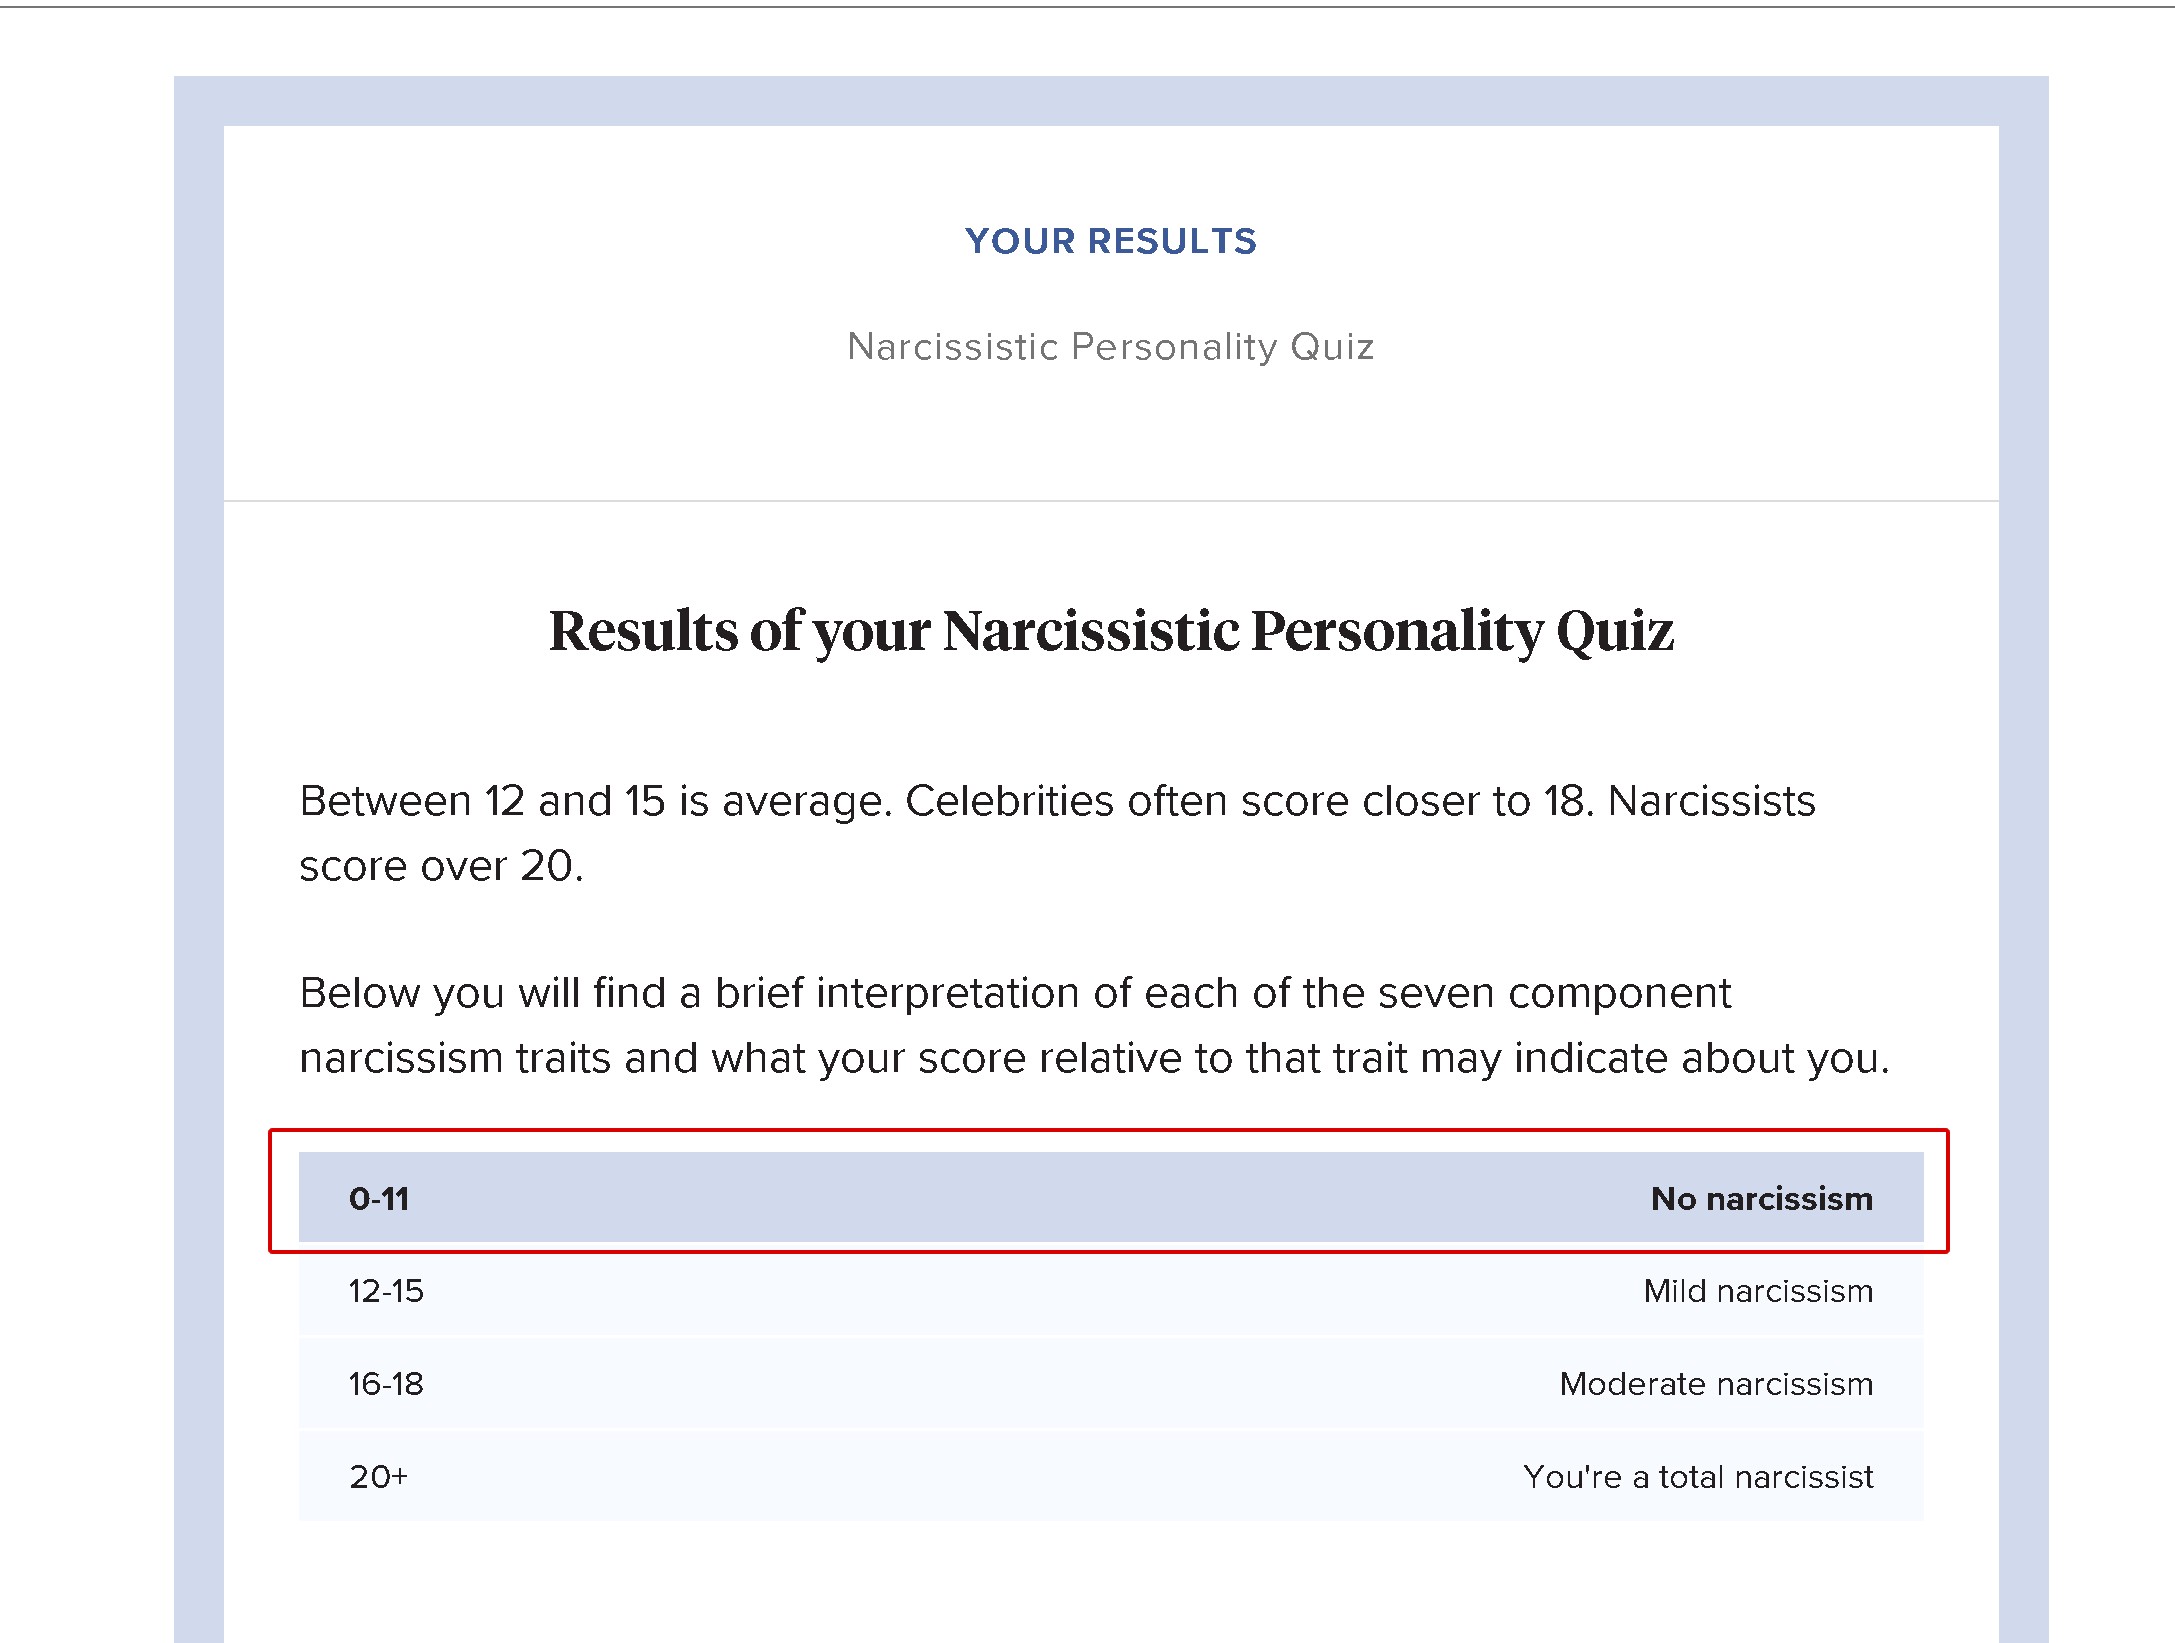The image size is (2175, 1643).
Task: Click the sentence about Celebrities scoring closer to 18
Action: (x=1249, y=801)
